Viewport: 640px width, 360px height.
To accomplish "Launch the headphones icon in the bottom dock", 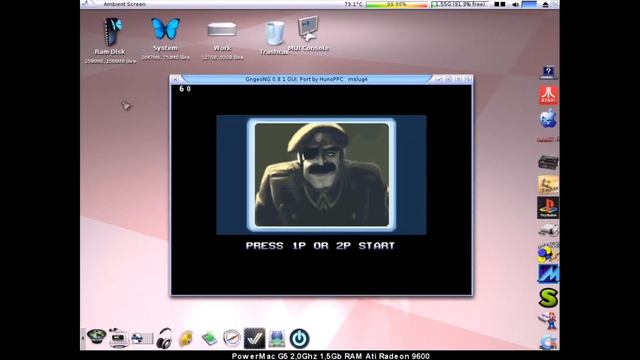I will (164, 338).
